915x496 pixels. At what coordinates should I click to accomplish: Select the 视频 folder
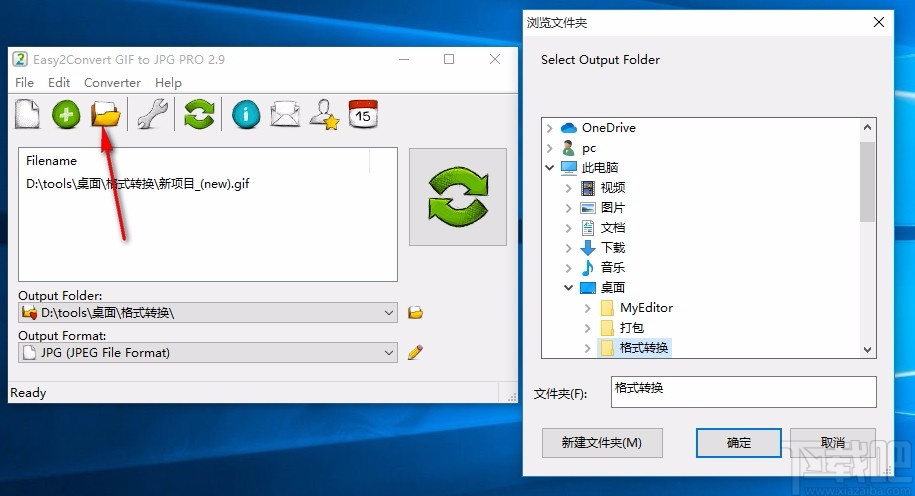click(x=613, y=188)
